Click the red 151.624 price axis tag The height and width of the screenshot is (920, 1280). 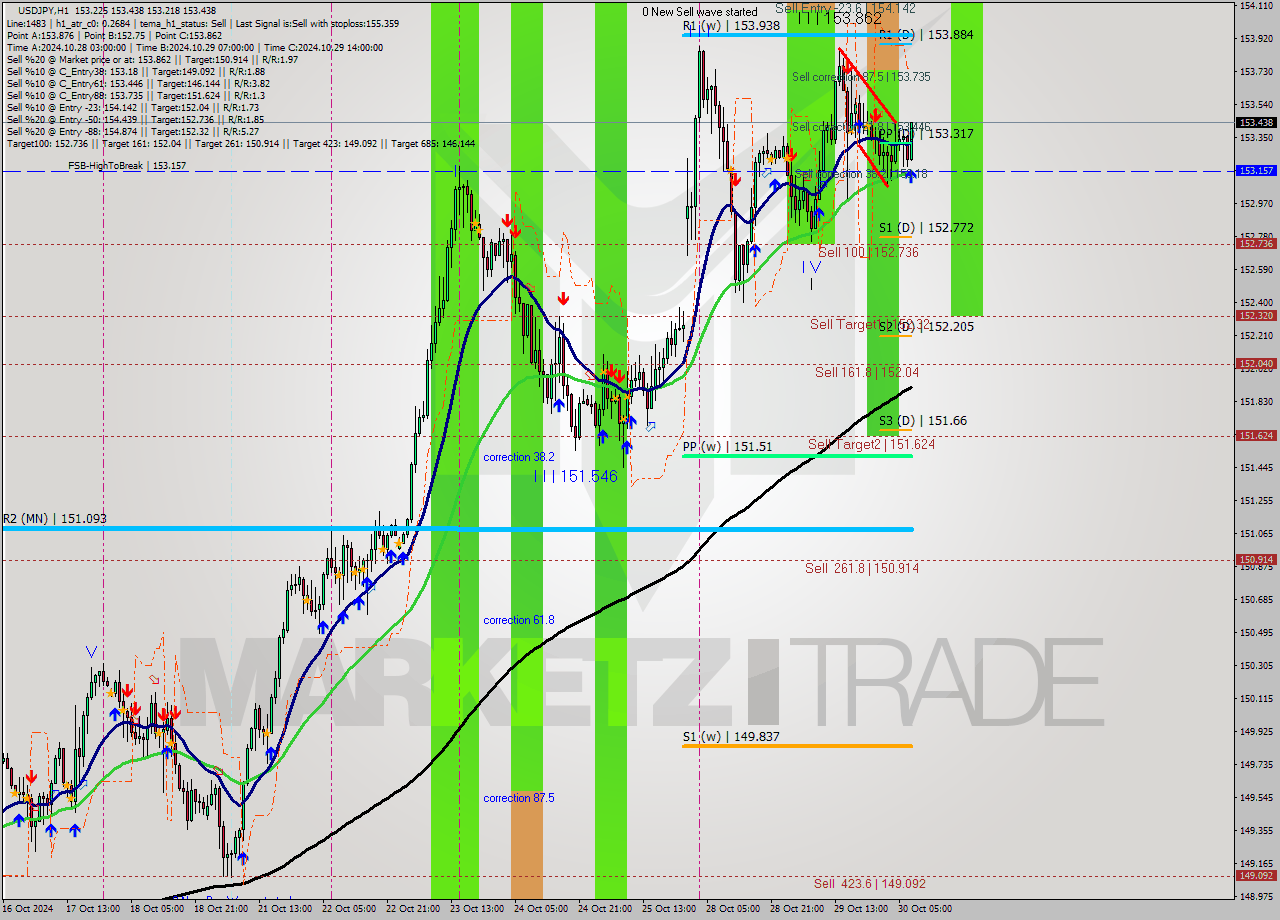coord(1256,436)
